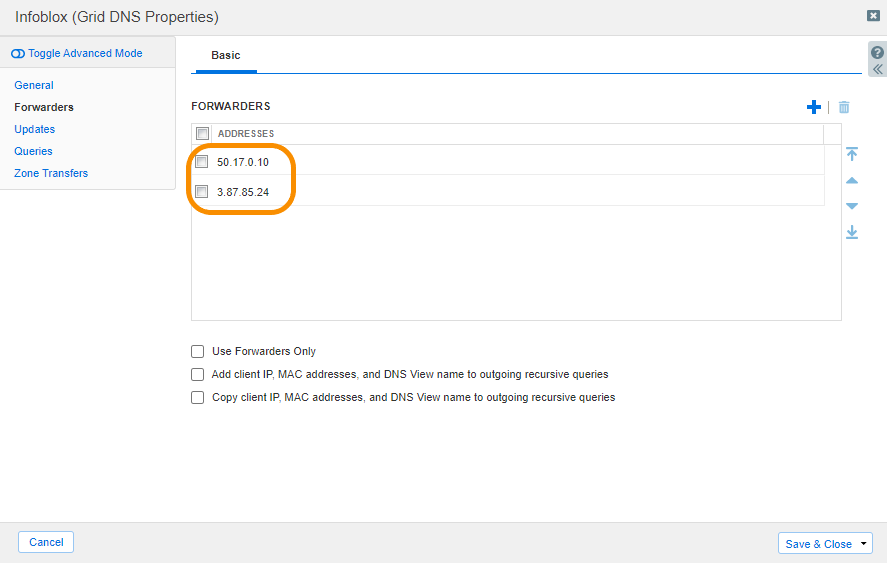Click the trash icon to delete forwarder
Image resolution: width=887 pixels, height=563 pixels.
(844, 107)
